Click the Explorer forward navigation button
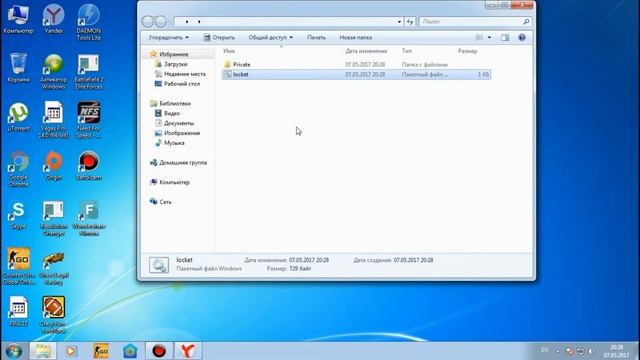640x360 pixels. tap(161, 21)
